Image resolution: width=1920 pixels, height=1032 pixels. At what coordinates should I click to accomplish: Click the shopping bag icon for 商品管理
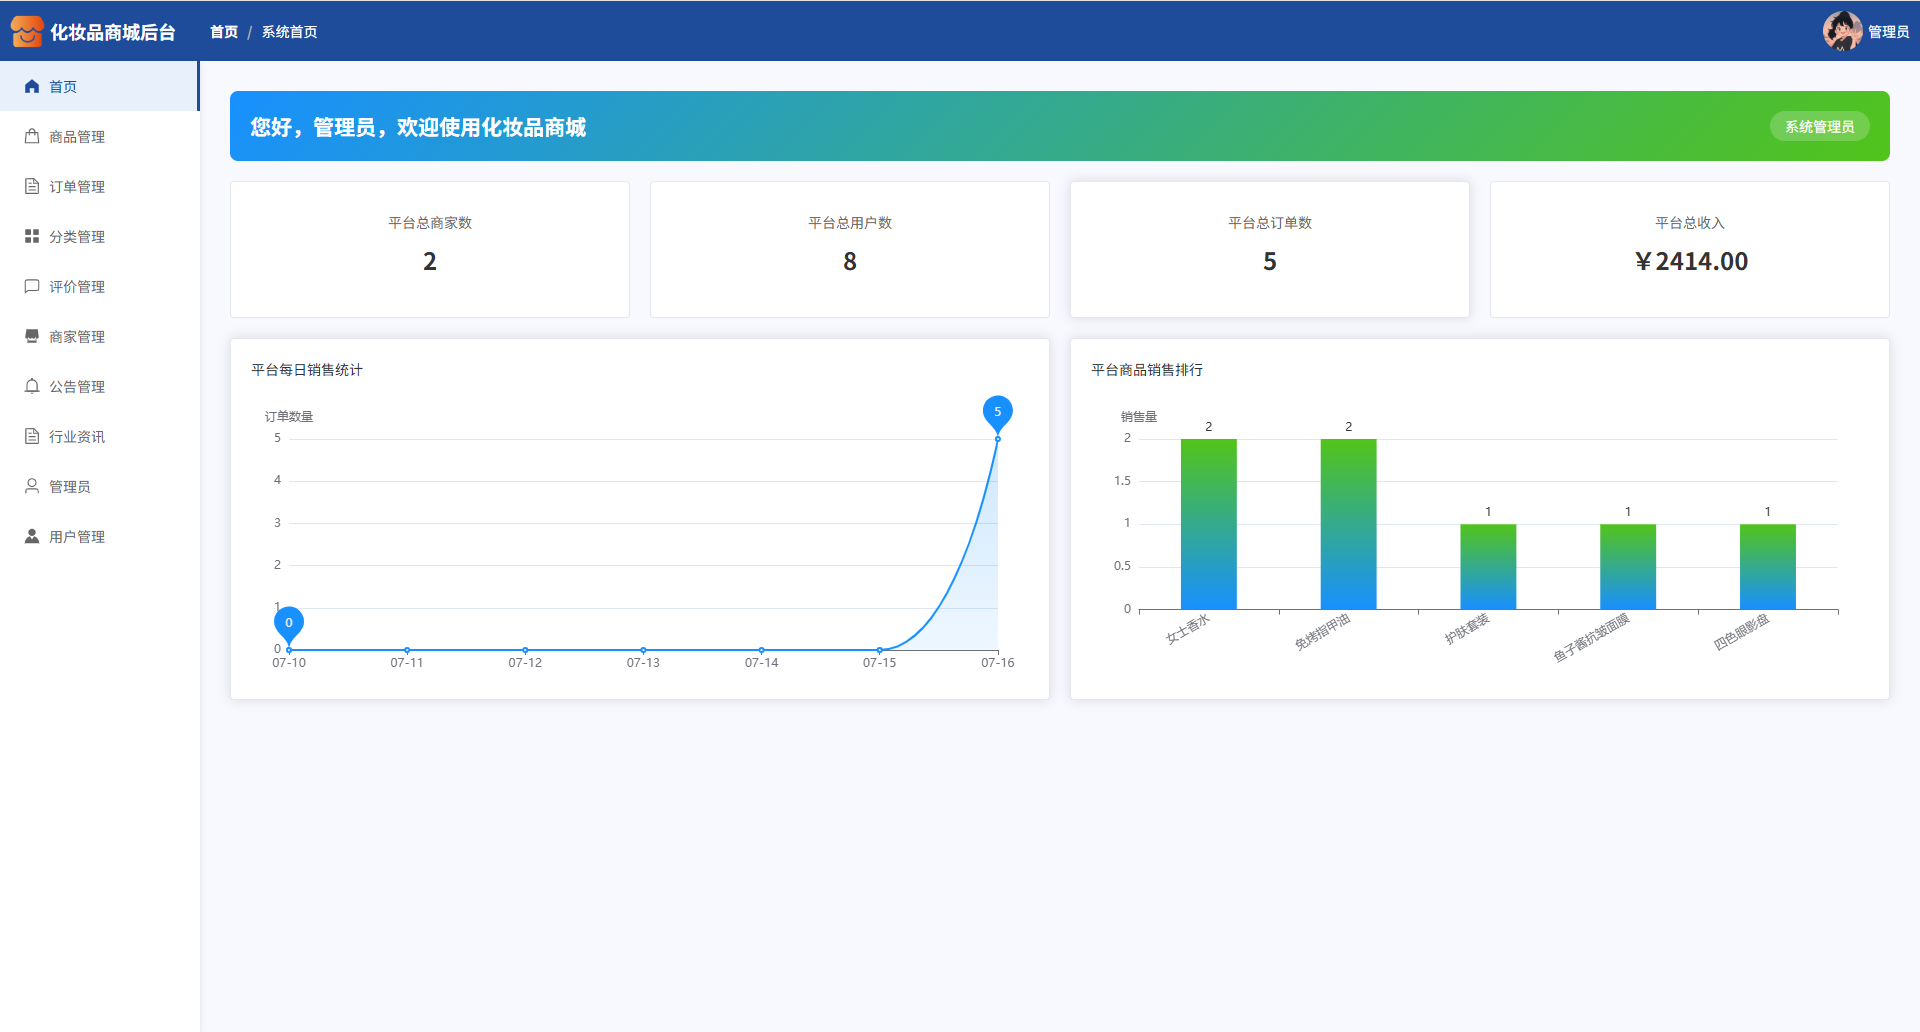point(32,137)
